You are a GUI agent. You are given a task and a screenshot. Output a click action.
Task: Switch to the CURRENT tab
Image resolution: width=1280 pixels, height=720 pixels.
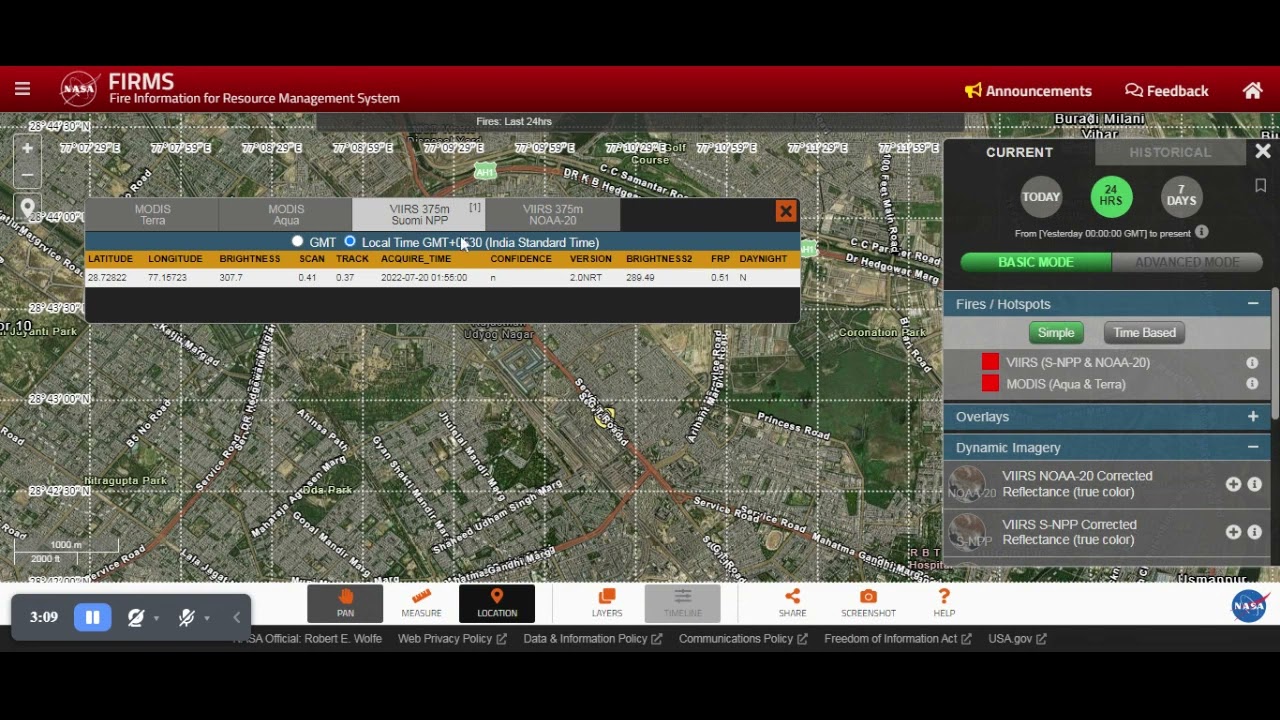pyautogui.click(x=1019, y=152)
